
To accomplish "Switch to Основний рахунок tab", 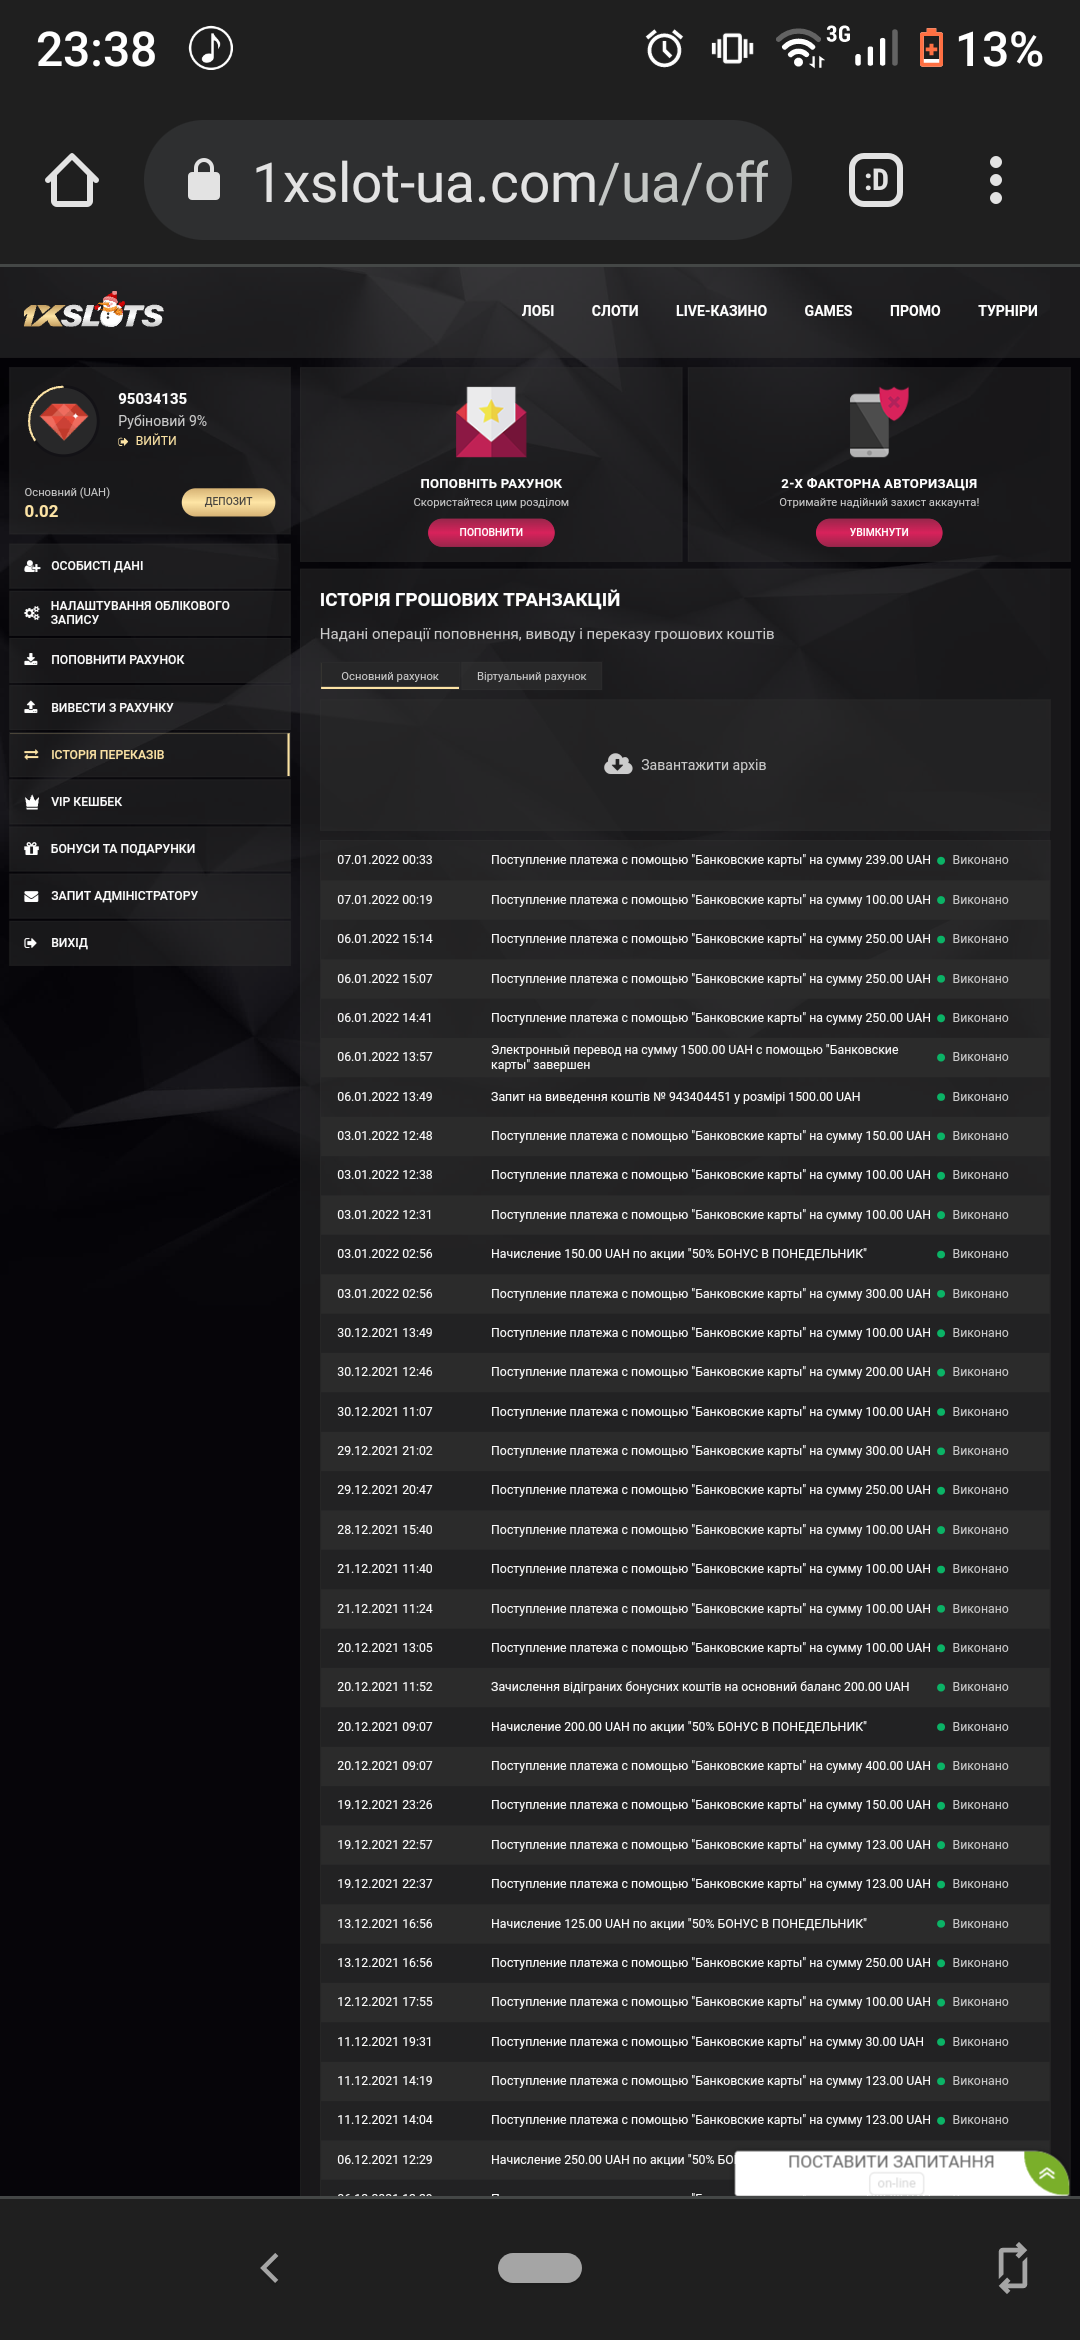I will (390, 676).
